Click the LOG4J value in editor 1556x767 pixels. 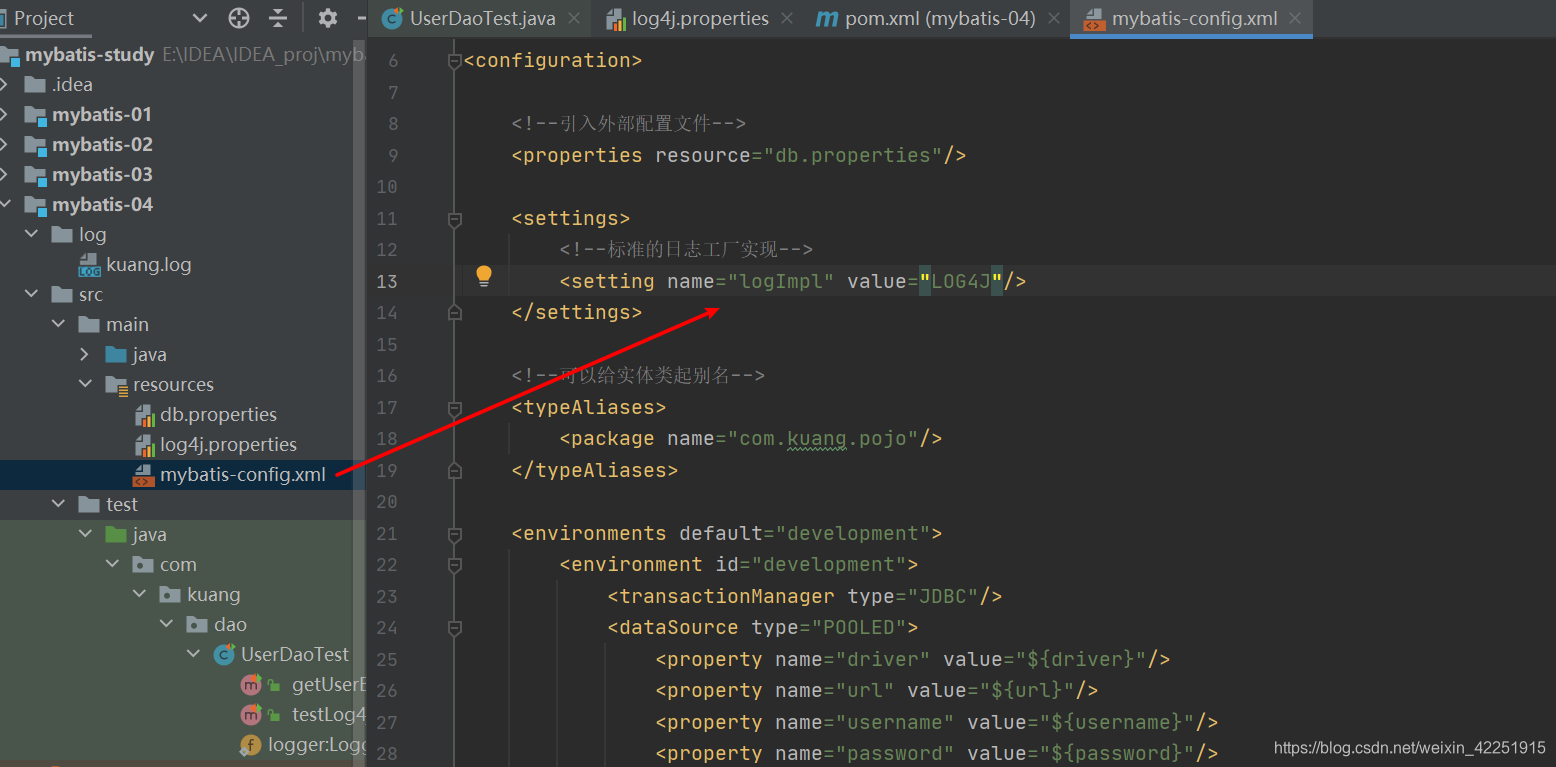click(x=961, y=281)
